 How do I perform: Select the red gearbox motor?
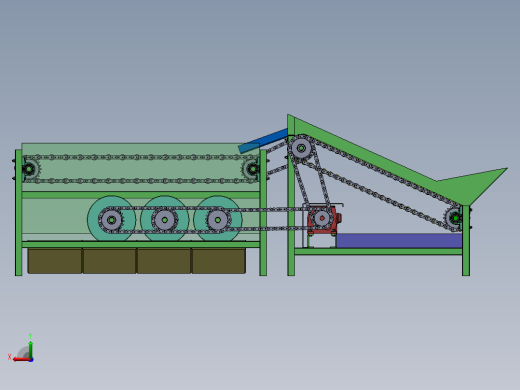(323, 219)
